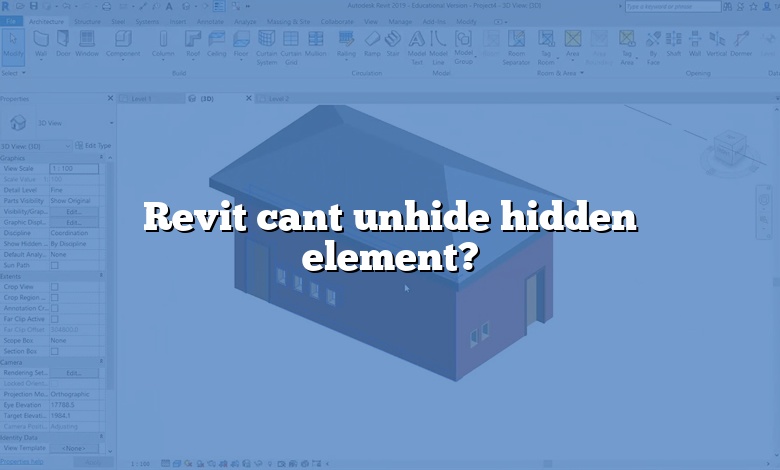Pick the Door tool
Image resolution: width=780 pixels, height=470 pixels.
pyautogui.click(x=63, y=44)
